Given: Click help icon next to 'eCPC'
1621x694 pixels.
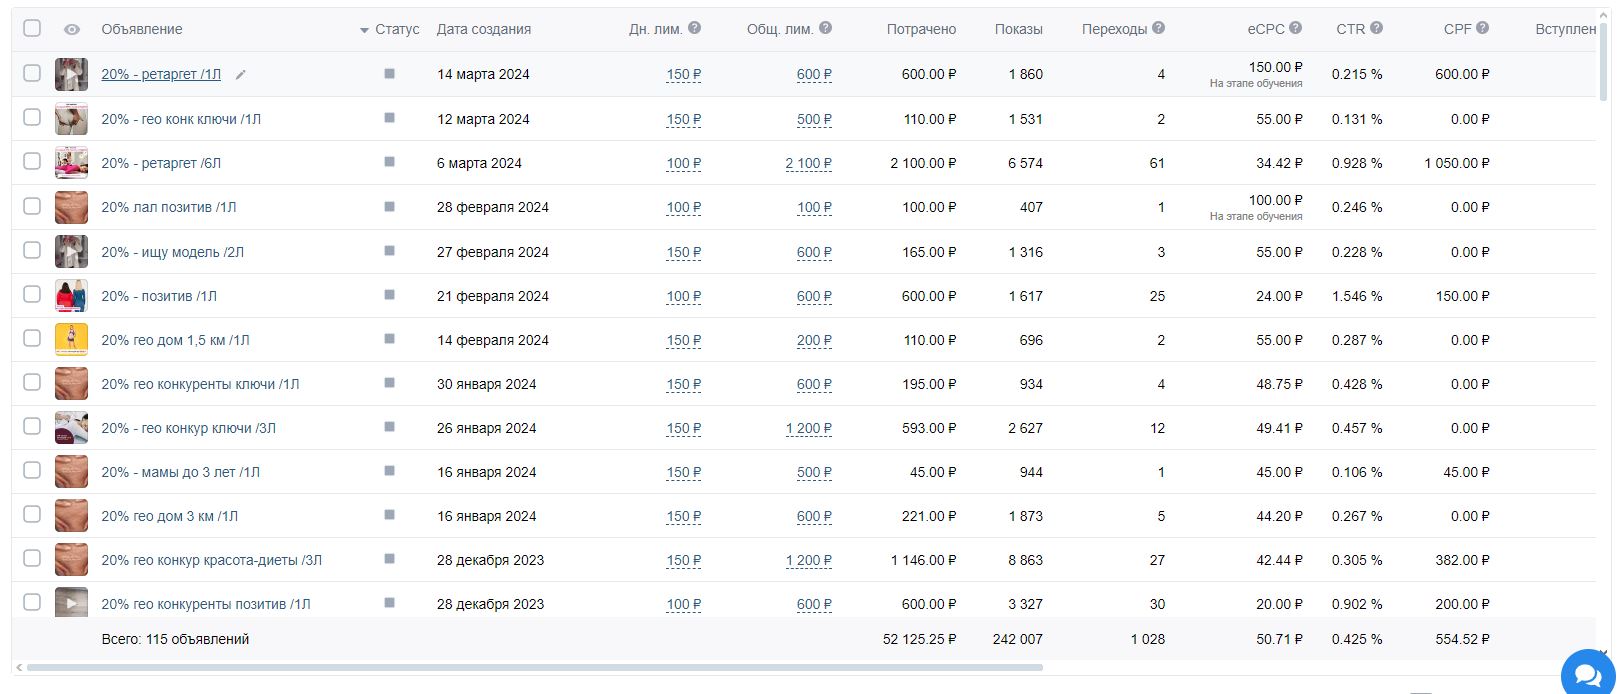Looking at the screenshot, I should tap(1296, 28).
